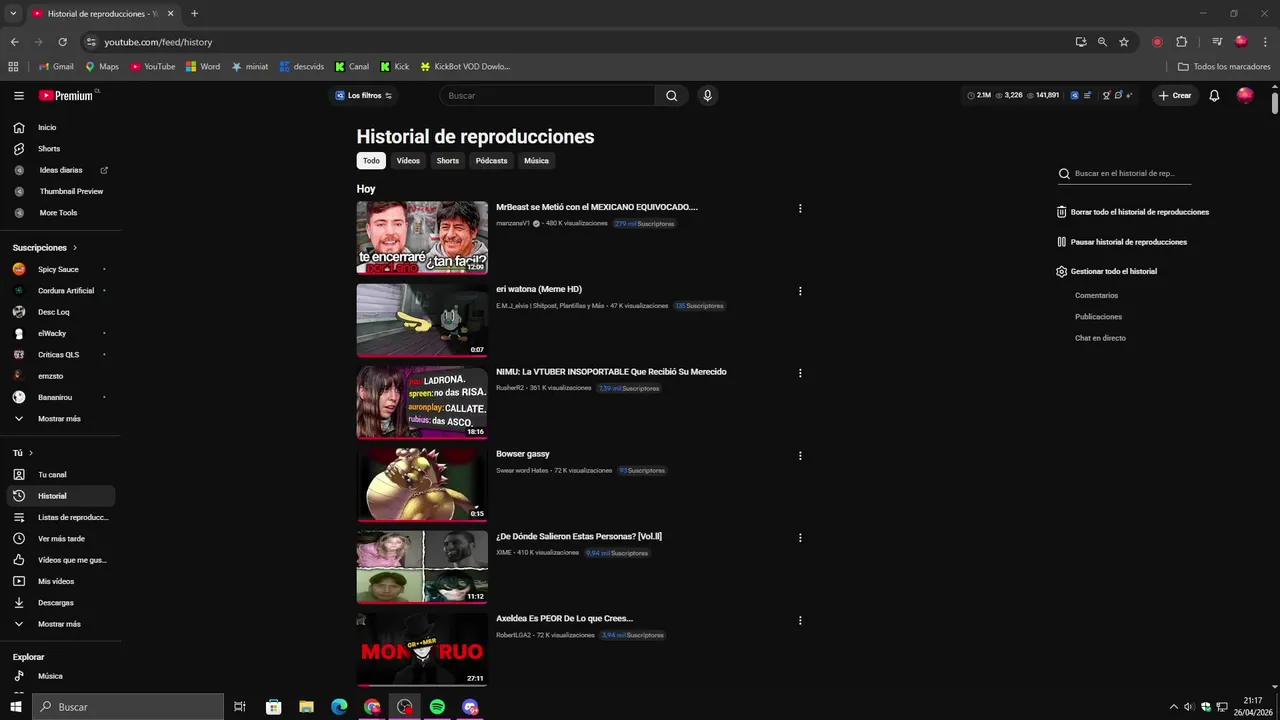Image resolution: width=1280 pixels, height=720 pixels.
Task: Open Todos los marcadores folder
Action: click(x=1224, y=67)
